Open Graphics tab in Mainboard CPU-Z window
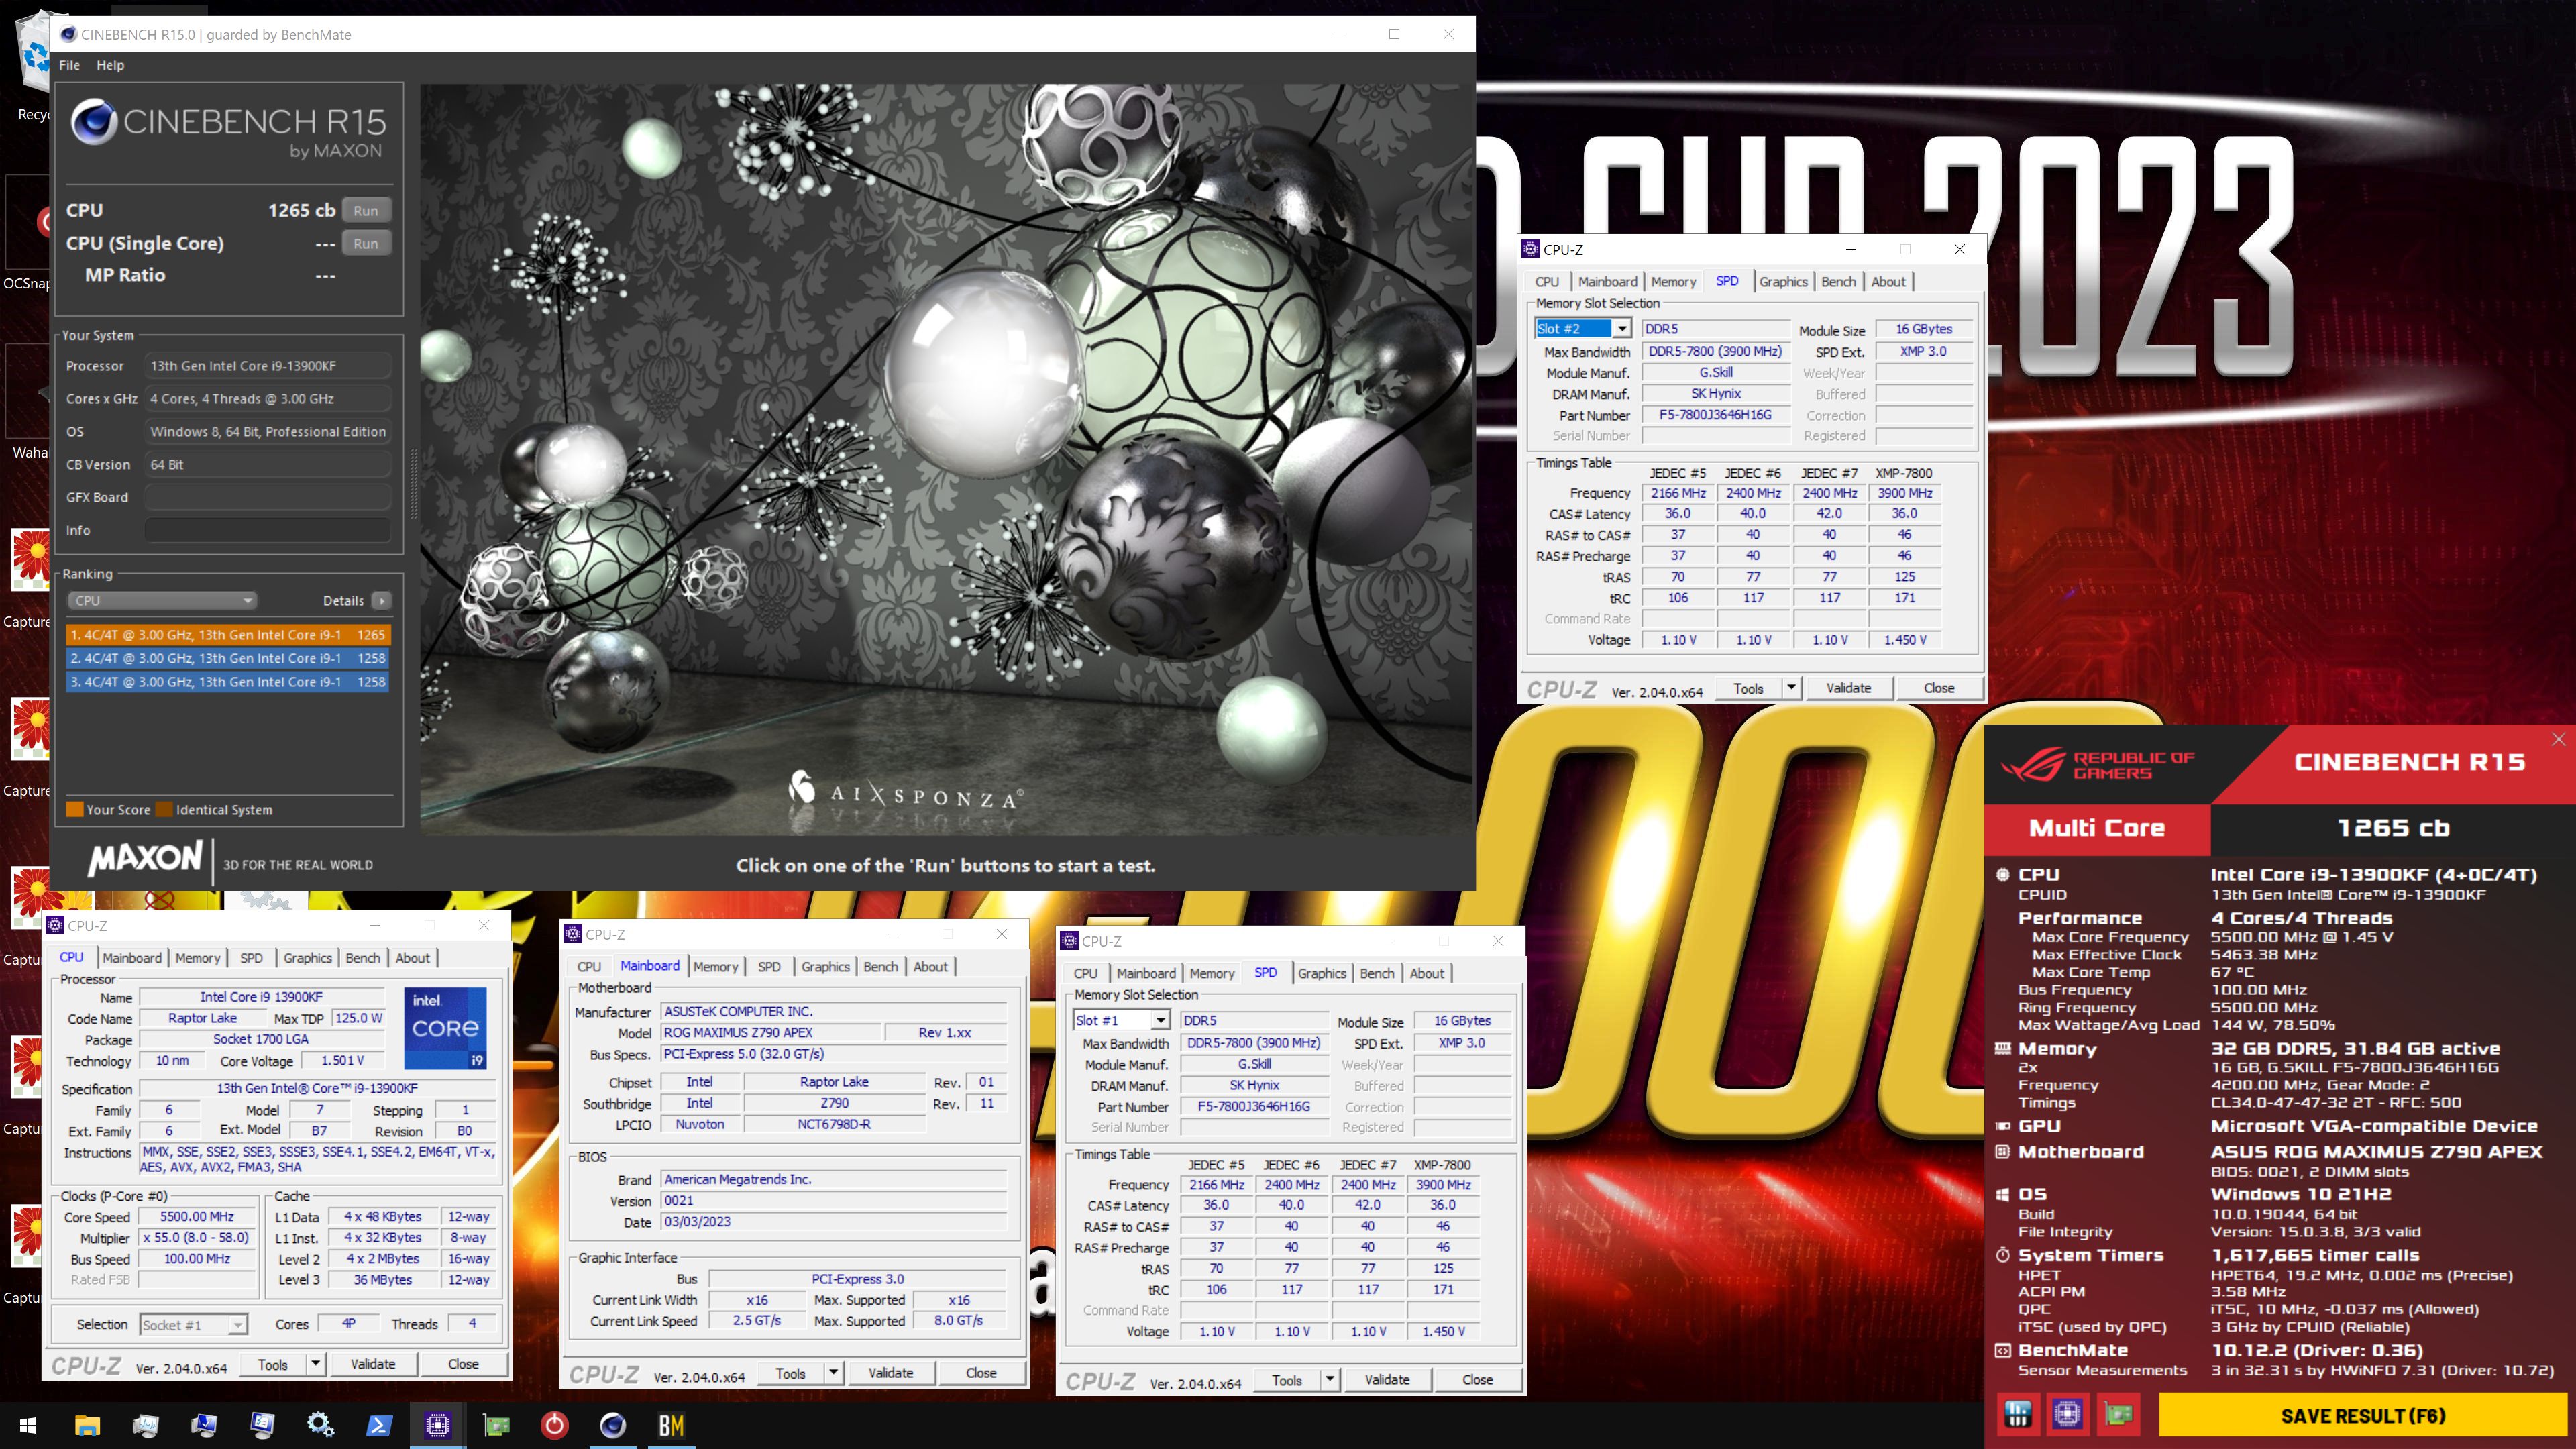This screenshot has height=1449, width=2576. [825, 967]
